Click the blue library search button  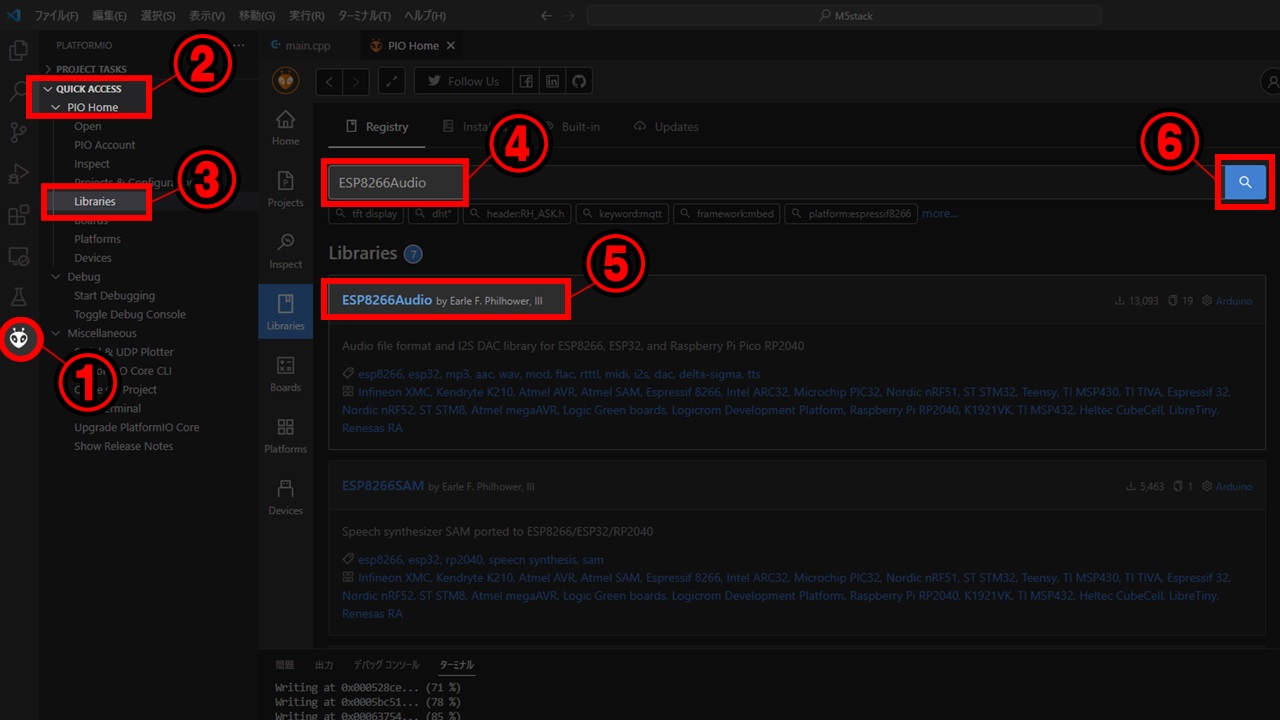(1245, 182)
